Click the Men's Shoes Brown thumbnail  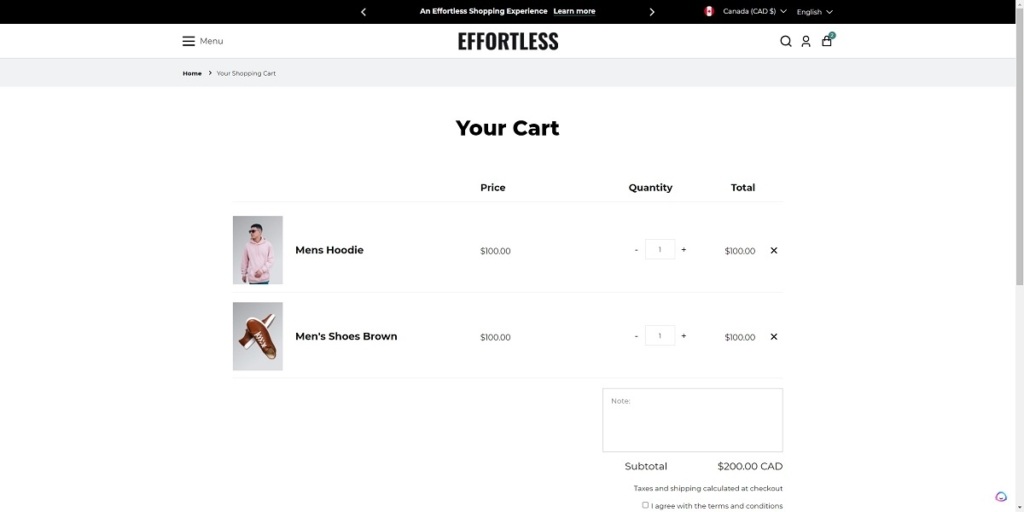coord(258,337)
